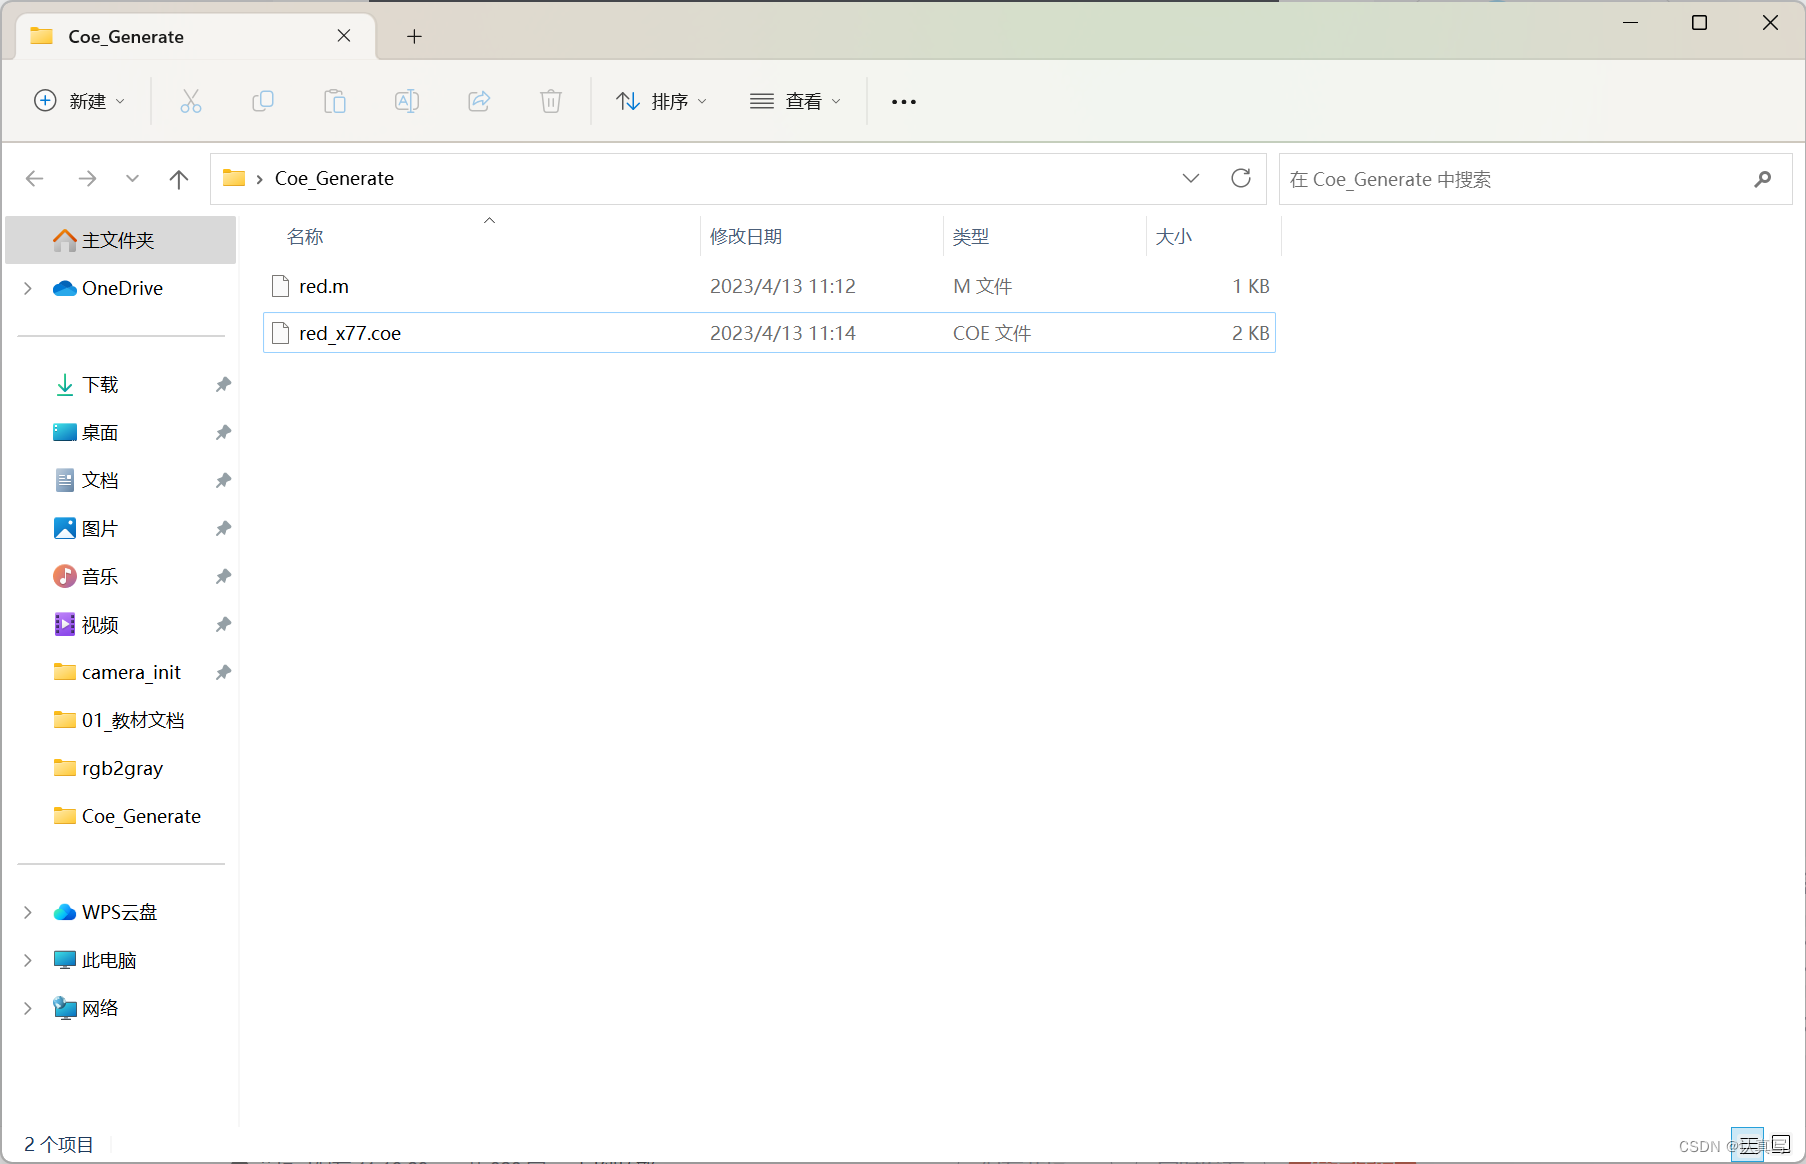Open the 查看 view options dropdown
This screenshot has height=1164, width=1806.
[796, 101]
